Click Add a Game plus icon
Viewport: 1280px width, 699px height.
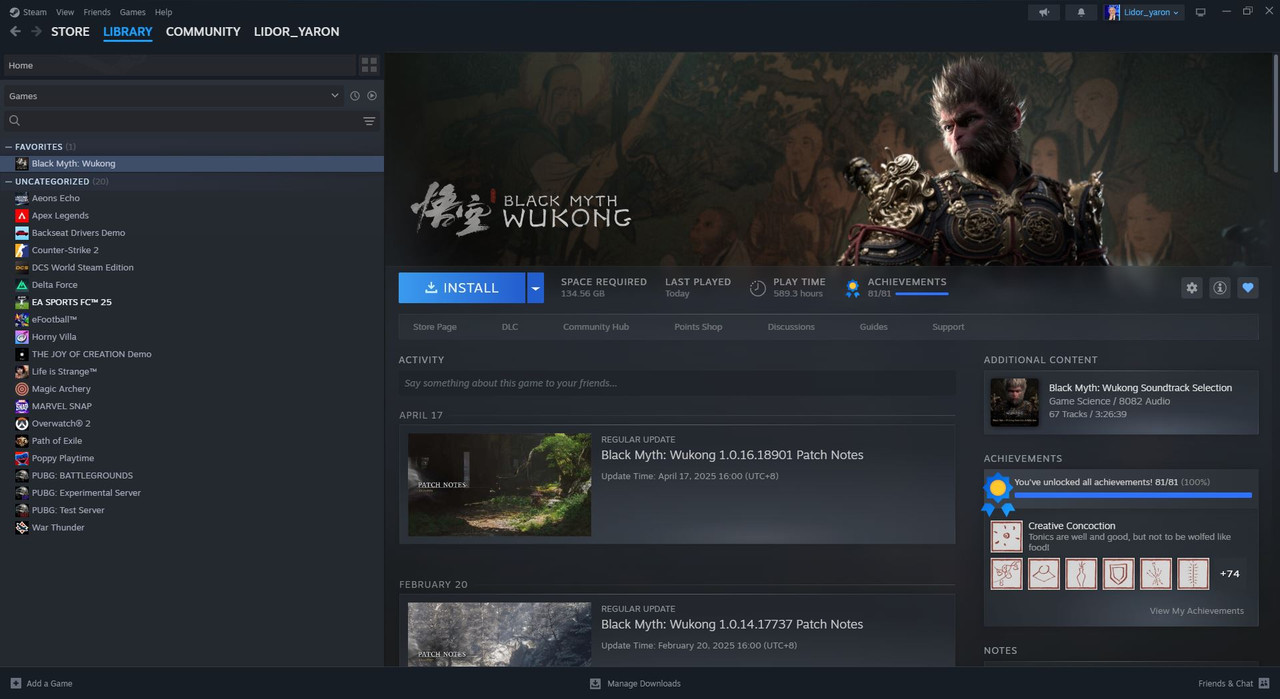[15, 683]
